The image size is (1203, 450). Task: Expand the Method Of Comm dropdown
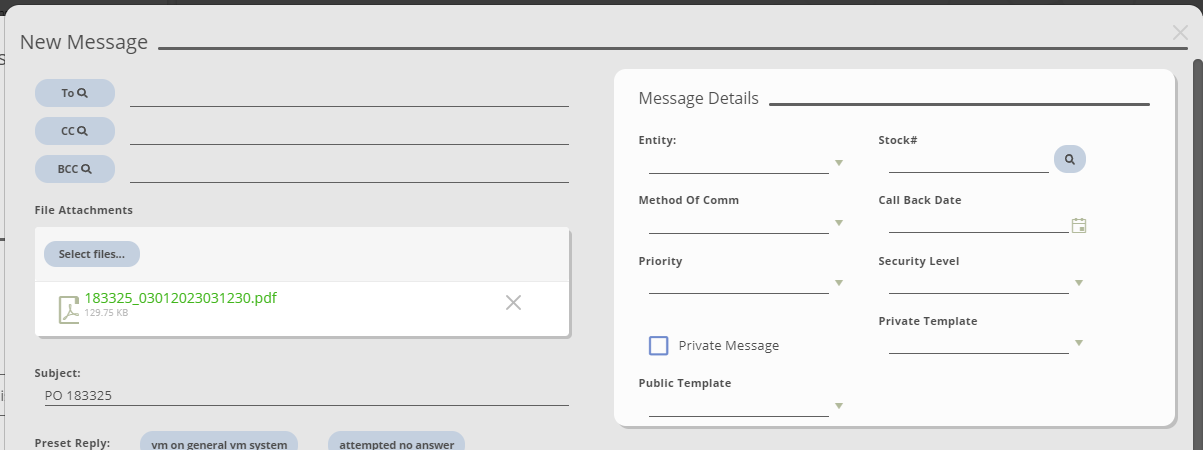pos(840,223)
